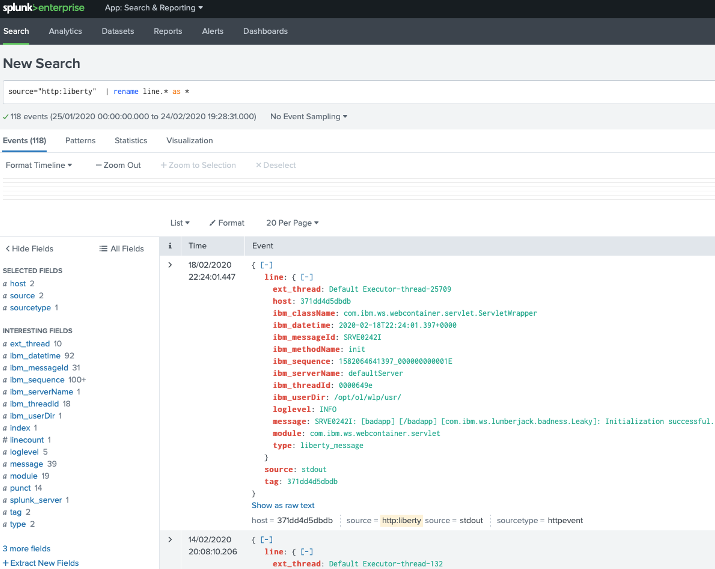This screenshot has height=569, width=715.
Task: Open the 20 Per Page dropdown
Action: coord(292,223)
